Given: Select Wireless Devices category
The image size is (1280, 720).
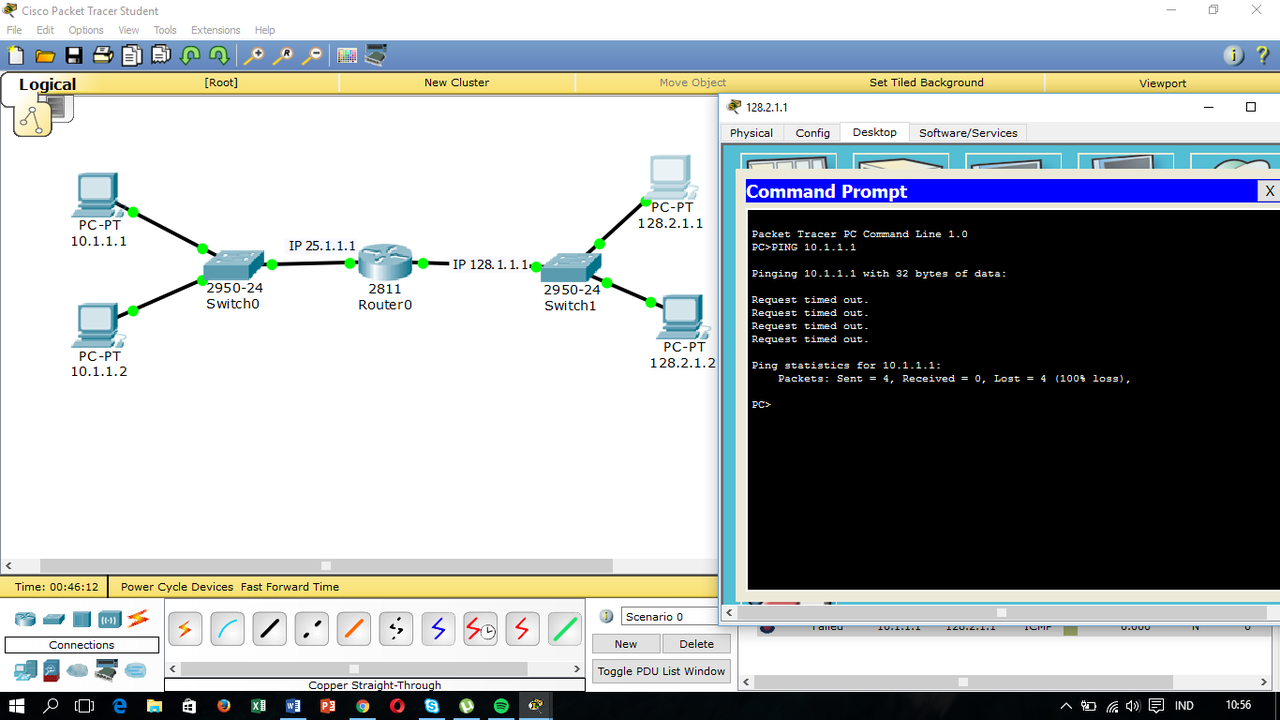Looking at the screenshot, I should coord(109,620).
